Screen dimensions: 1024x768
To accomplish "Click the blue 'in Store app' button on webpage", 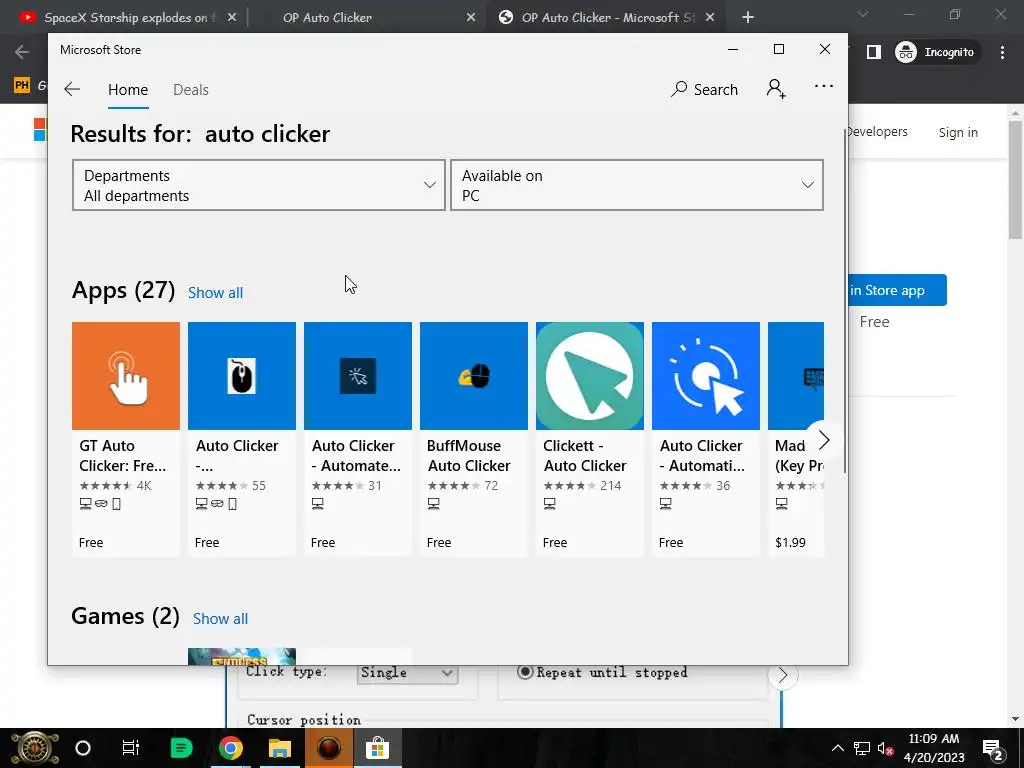I will click(897, 290).
